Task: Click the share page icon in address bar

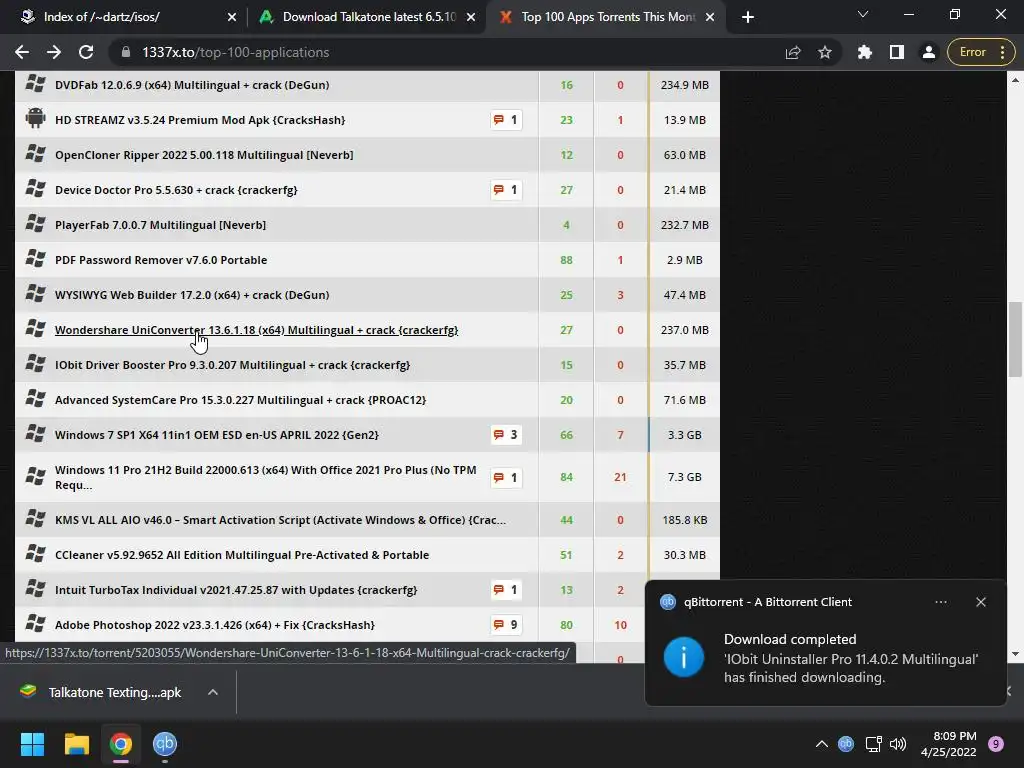Action: point(793,52)
